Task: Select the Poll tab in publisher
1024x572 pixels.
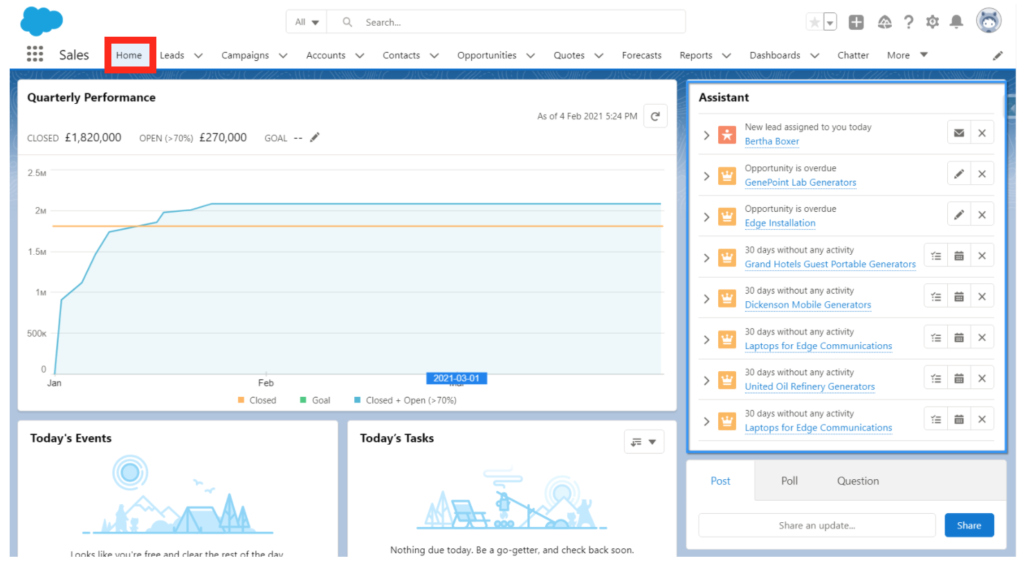Action: pyautogui.click(x=789, y=481)
